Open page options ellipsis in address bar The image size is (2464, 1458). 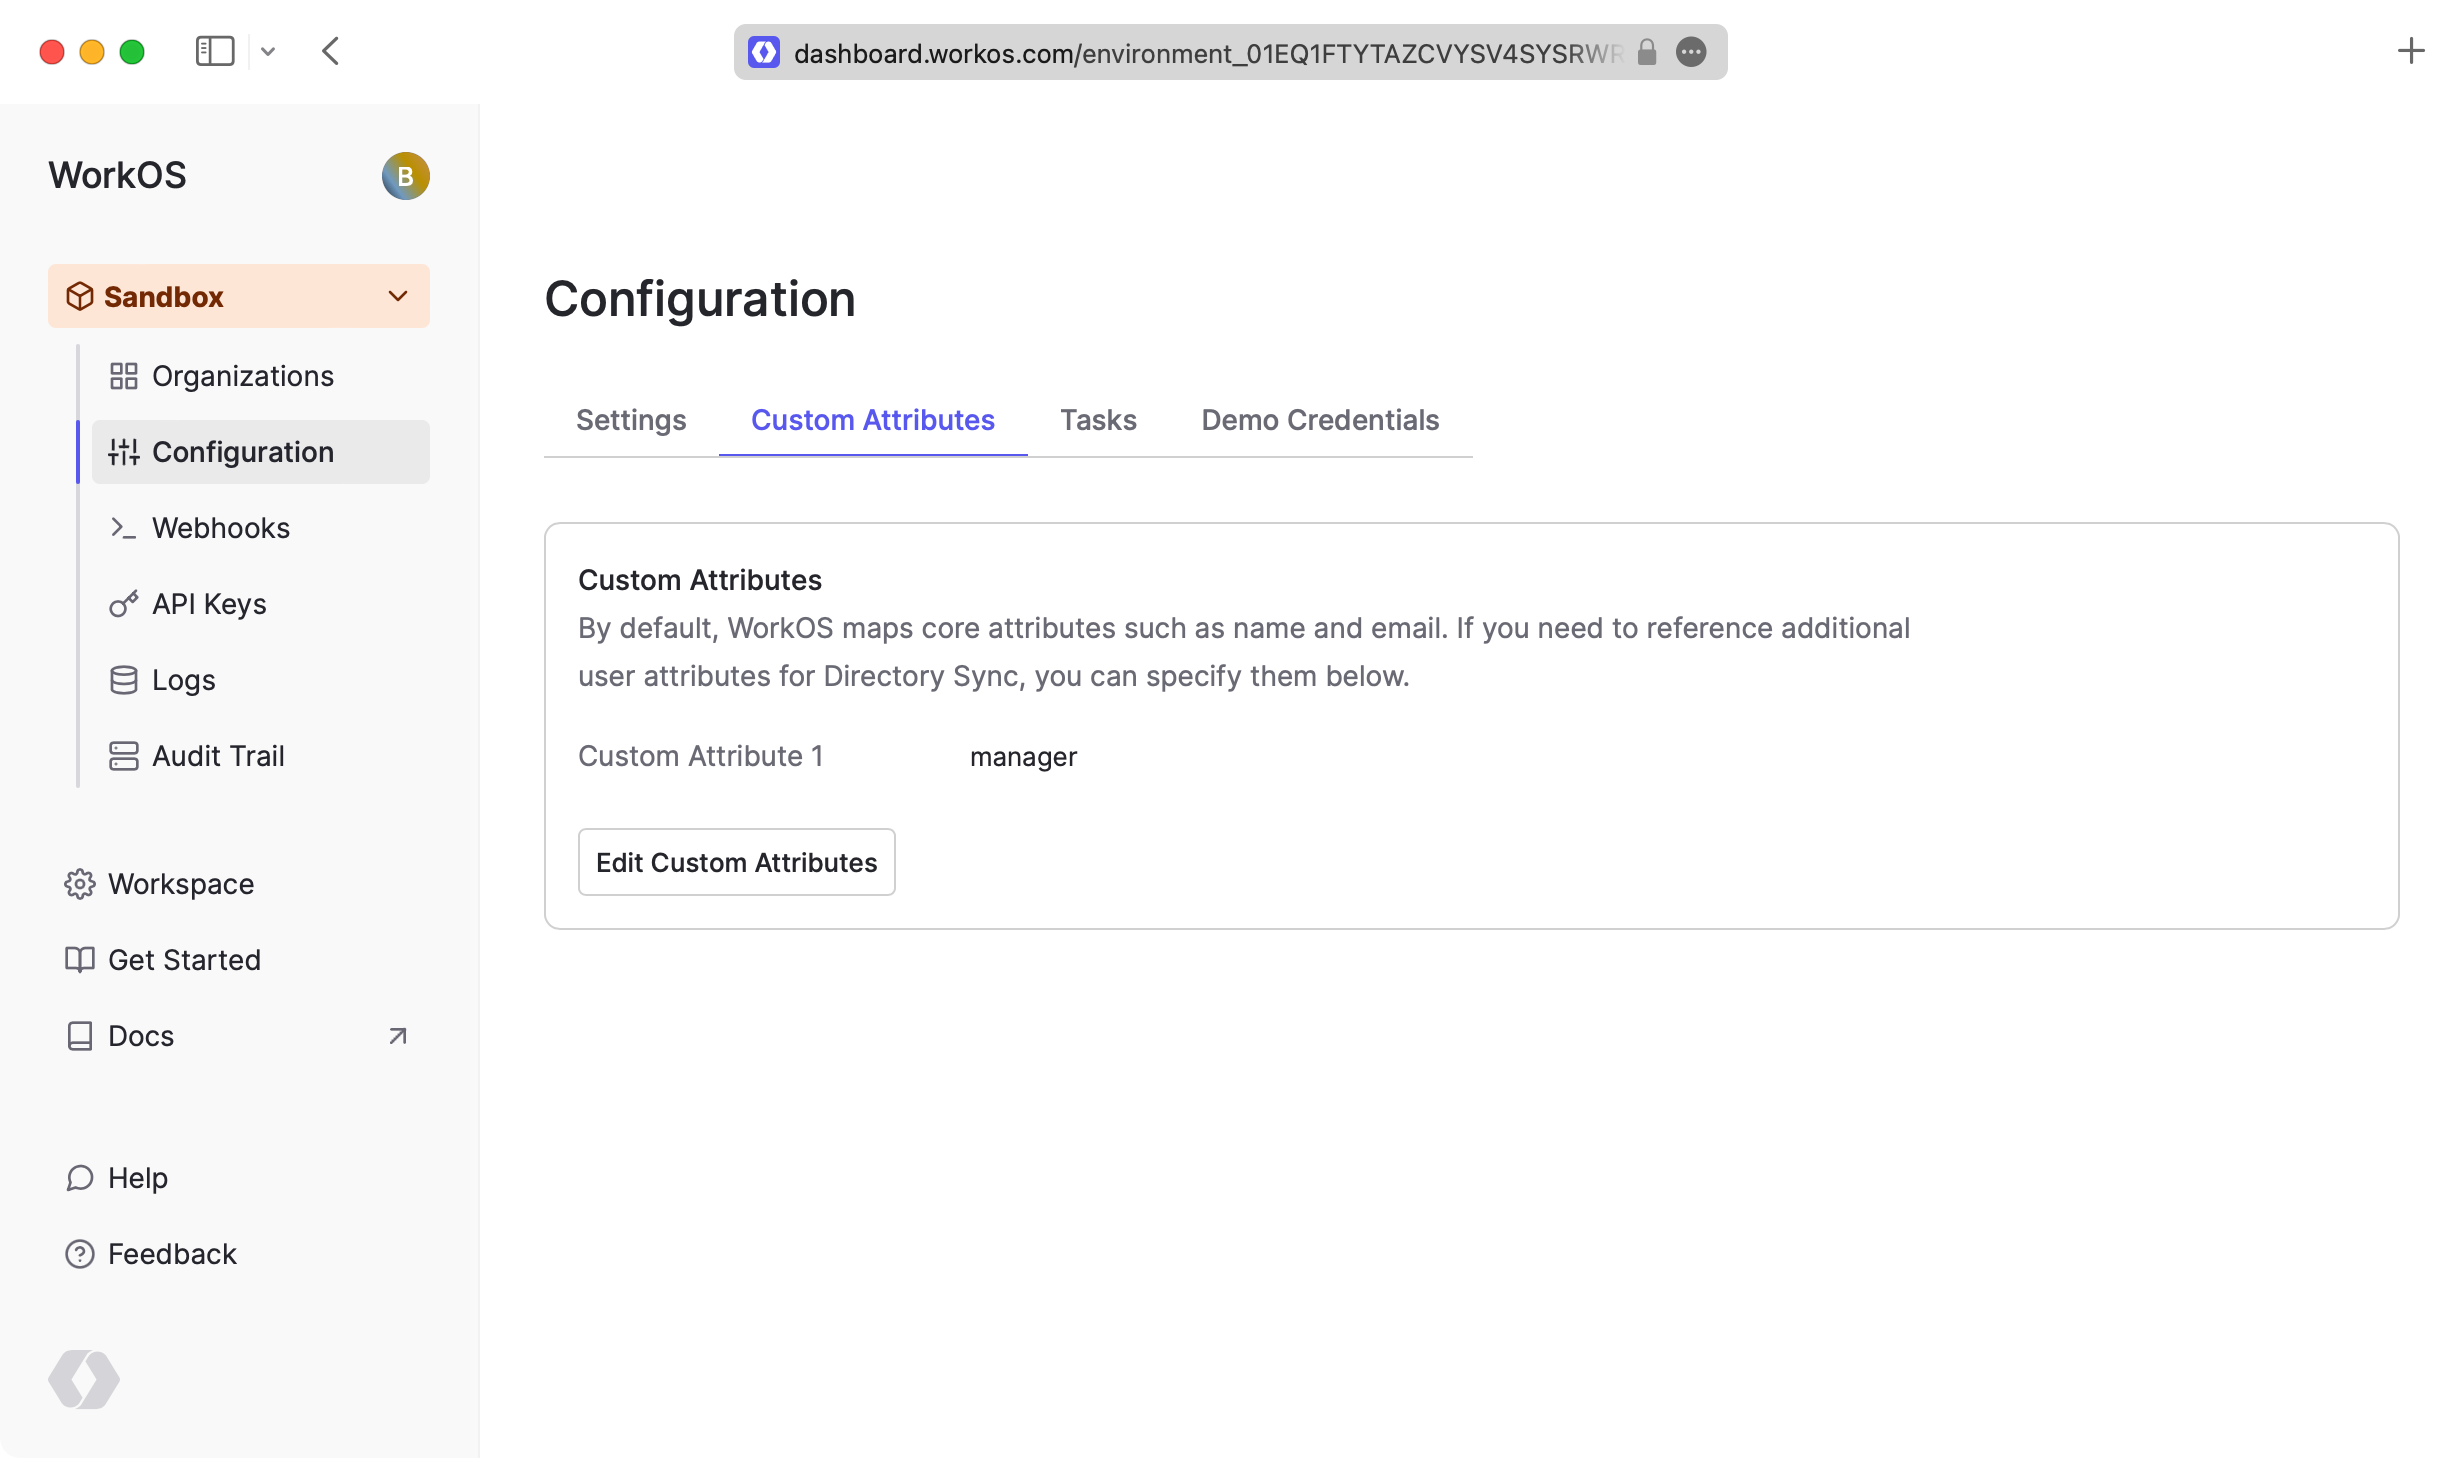pyautogui.click(x=1691, y=52)
